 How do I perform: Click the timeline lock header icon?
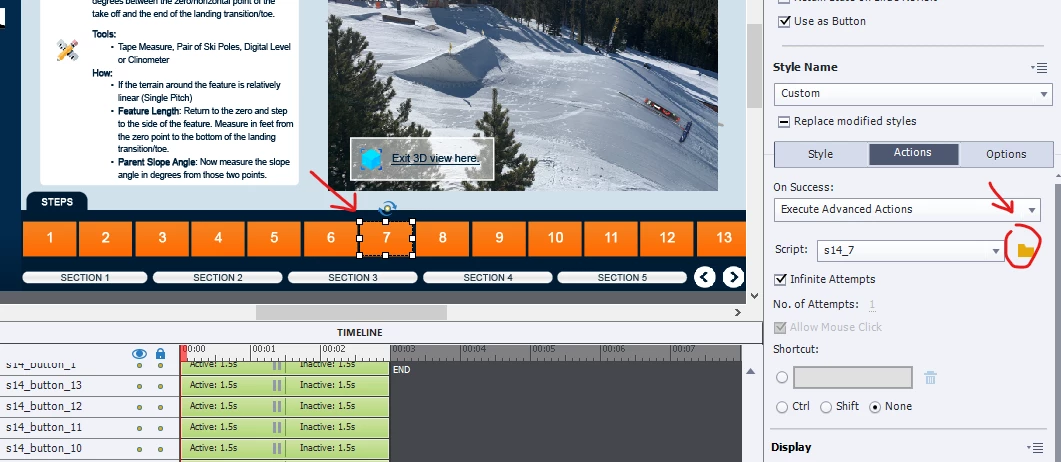(160, 354)
